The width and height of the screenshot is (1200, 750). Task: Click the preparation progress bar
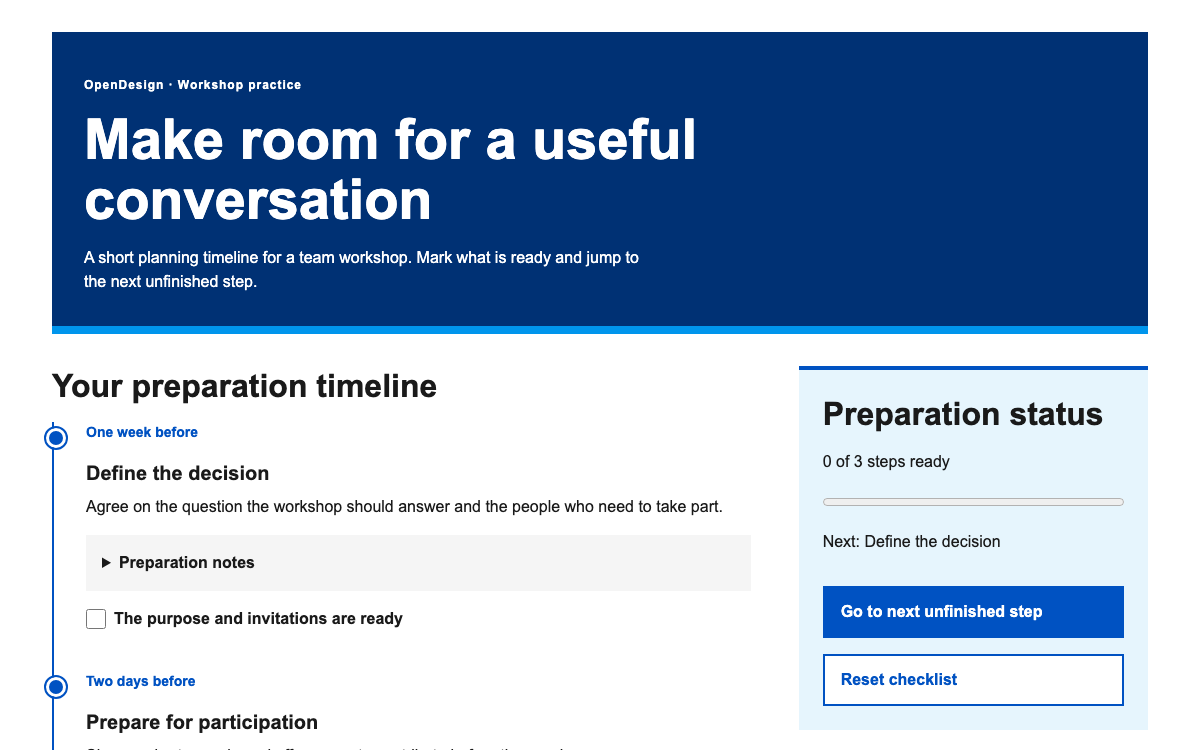tap(973, 502)
